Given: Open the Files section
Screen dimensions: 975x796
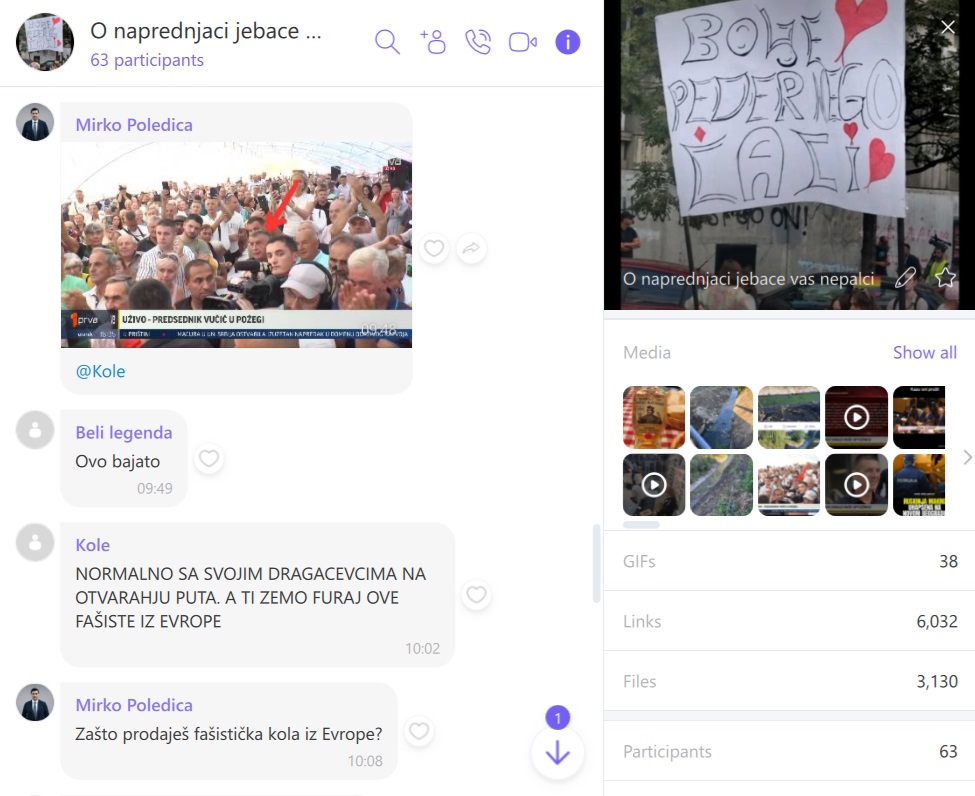Looking at the screenshot, I should click(789, 682).
